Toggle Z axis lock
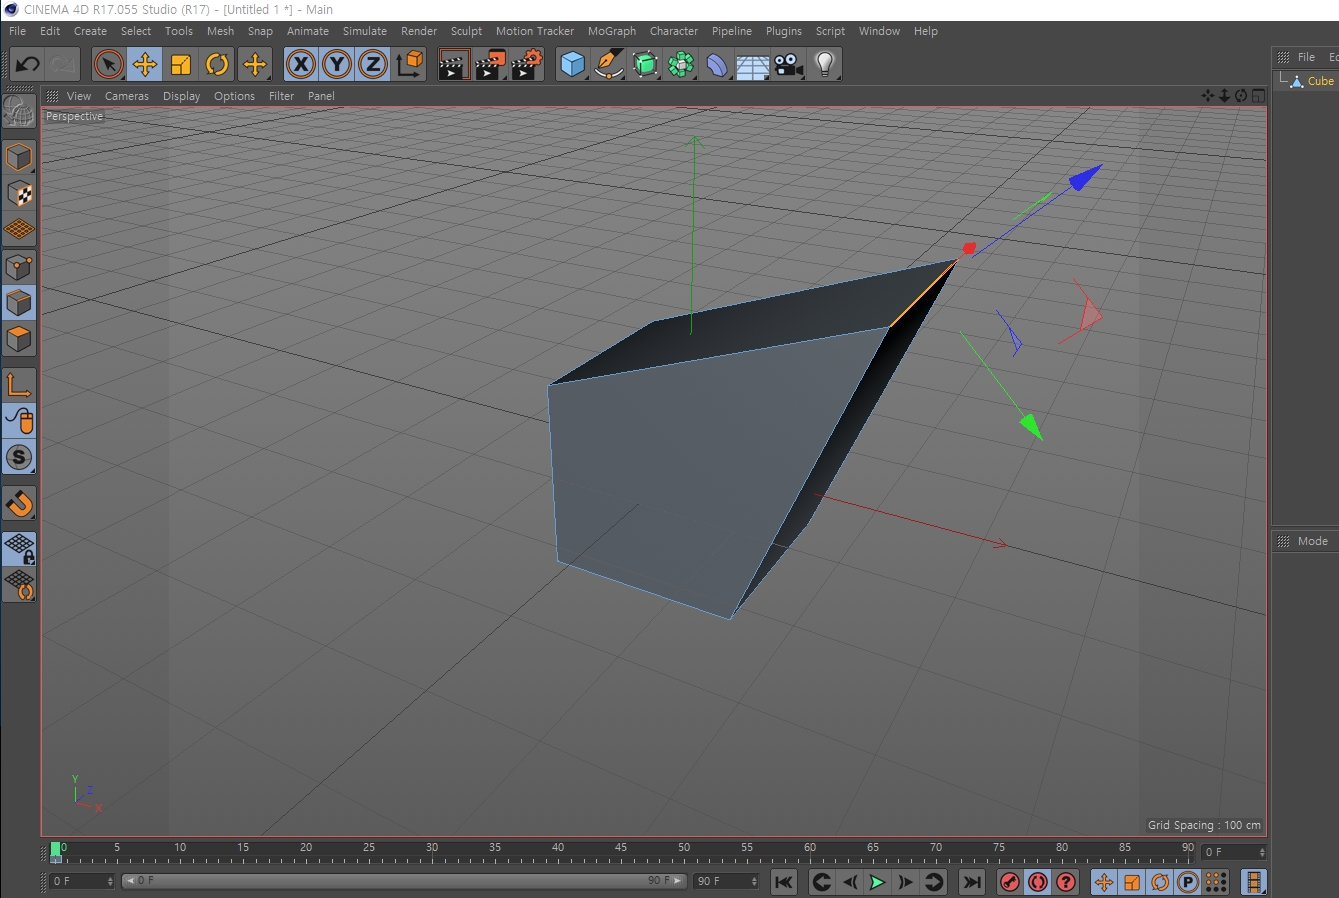This screenshot has height=898, width=1339. pos(373,65)
